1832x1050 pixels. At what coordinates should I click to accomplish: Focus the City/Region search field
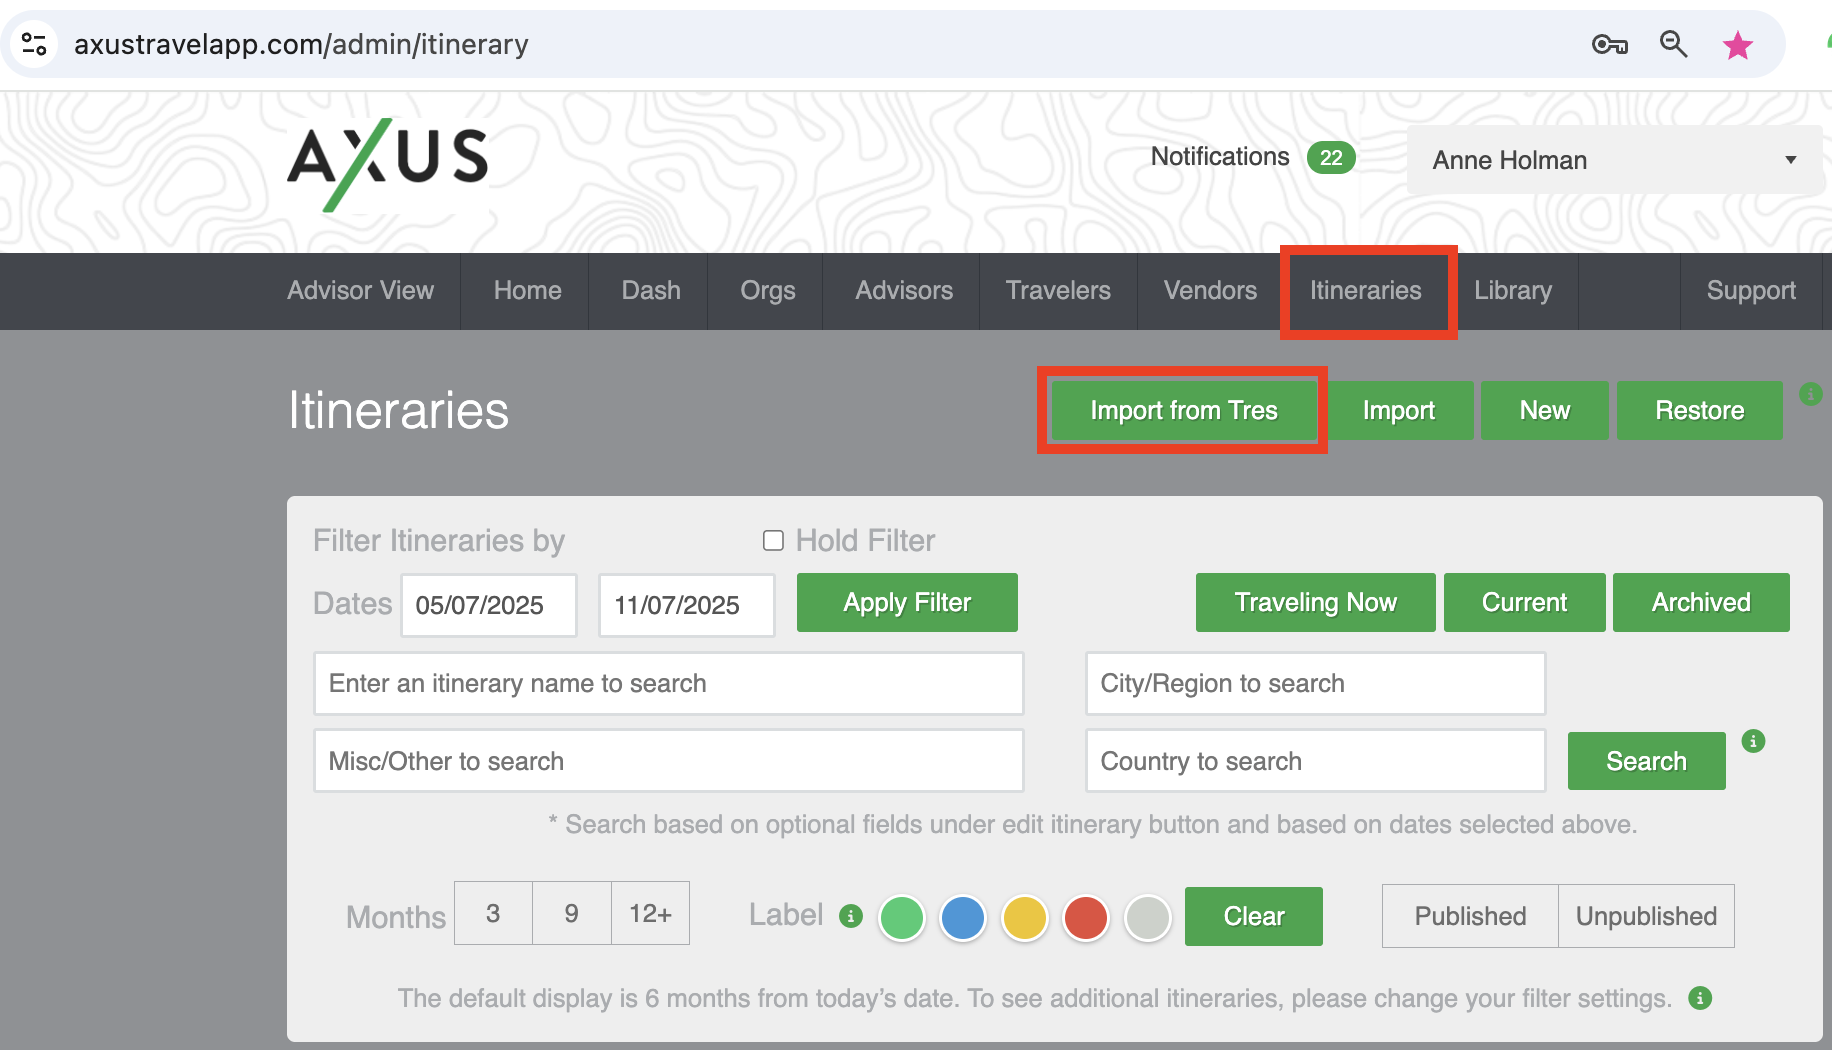click(1316, 684)
